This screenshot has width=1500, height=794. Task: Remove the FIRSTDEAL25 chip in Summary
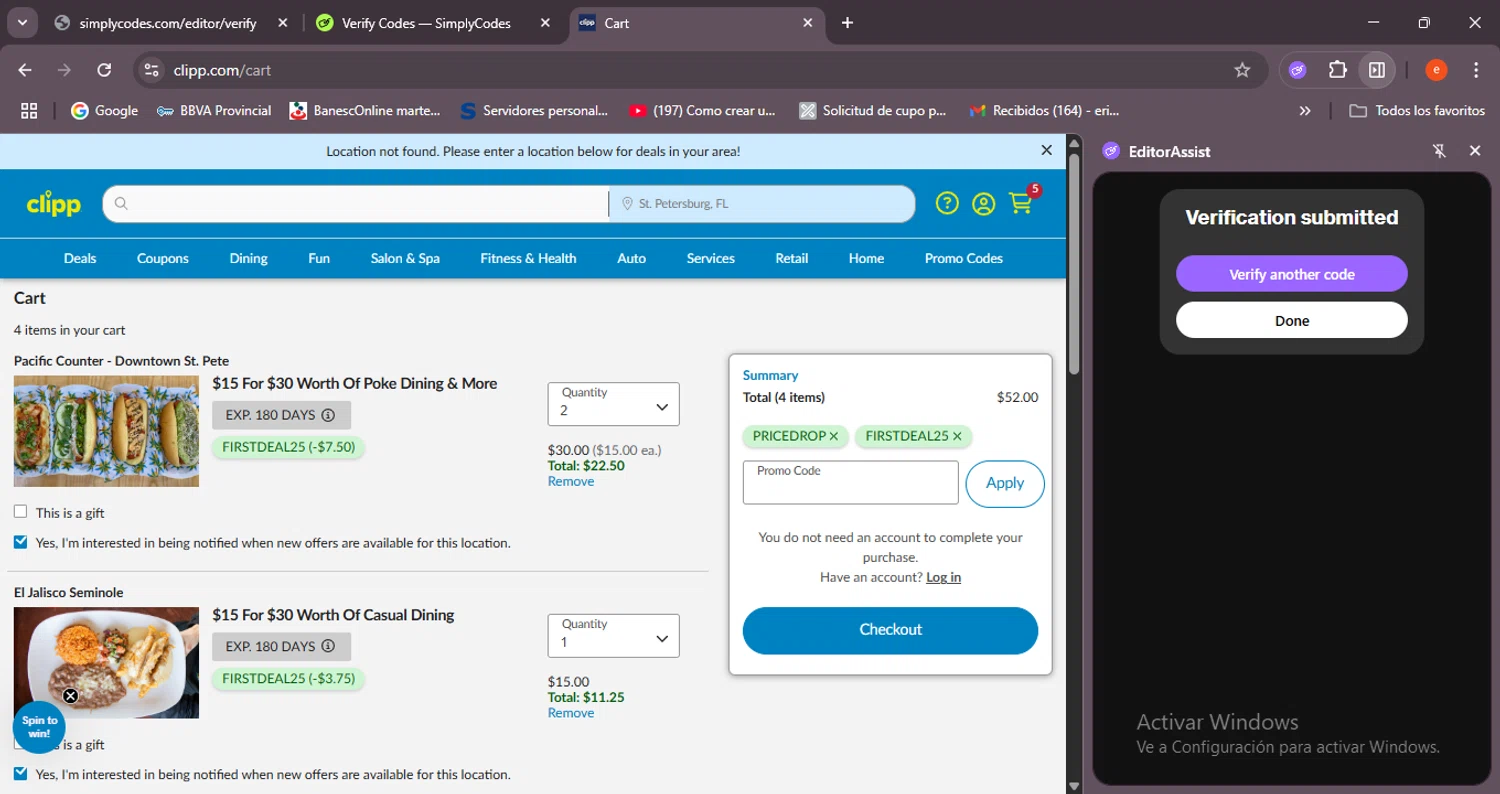(957, 436)
